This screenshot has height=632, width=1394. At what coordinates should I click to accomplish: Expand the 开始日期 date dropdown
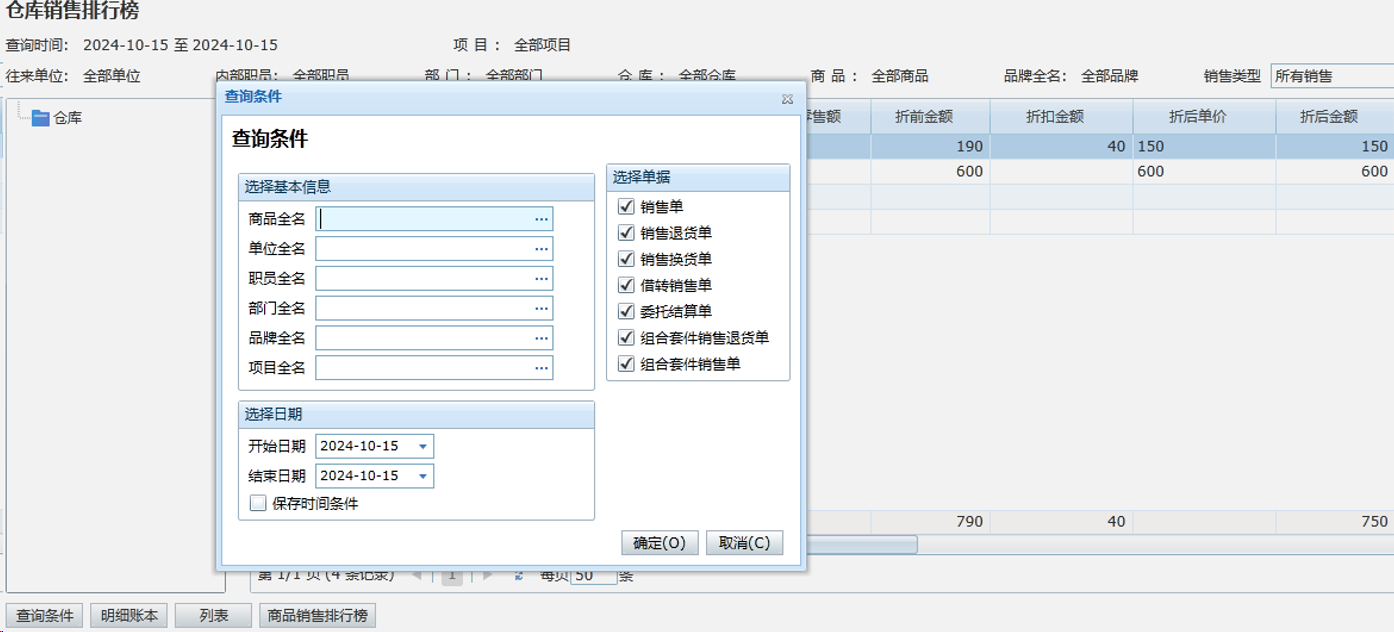click(423, 447)
